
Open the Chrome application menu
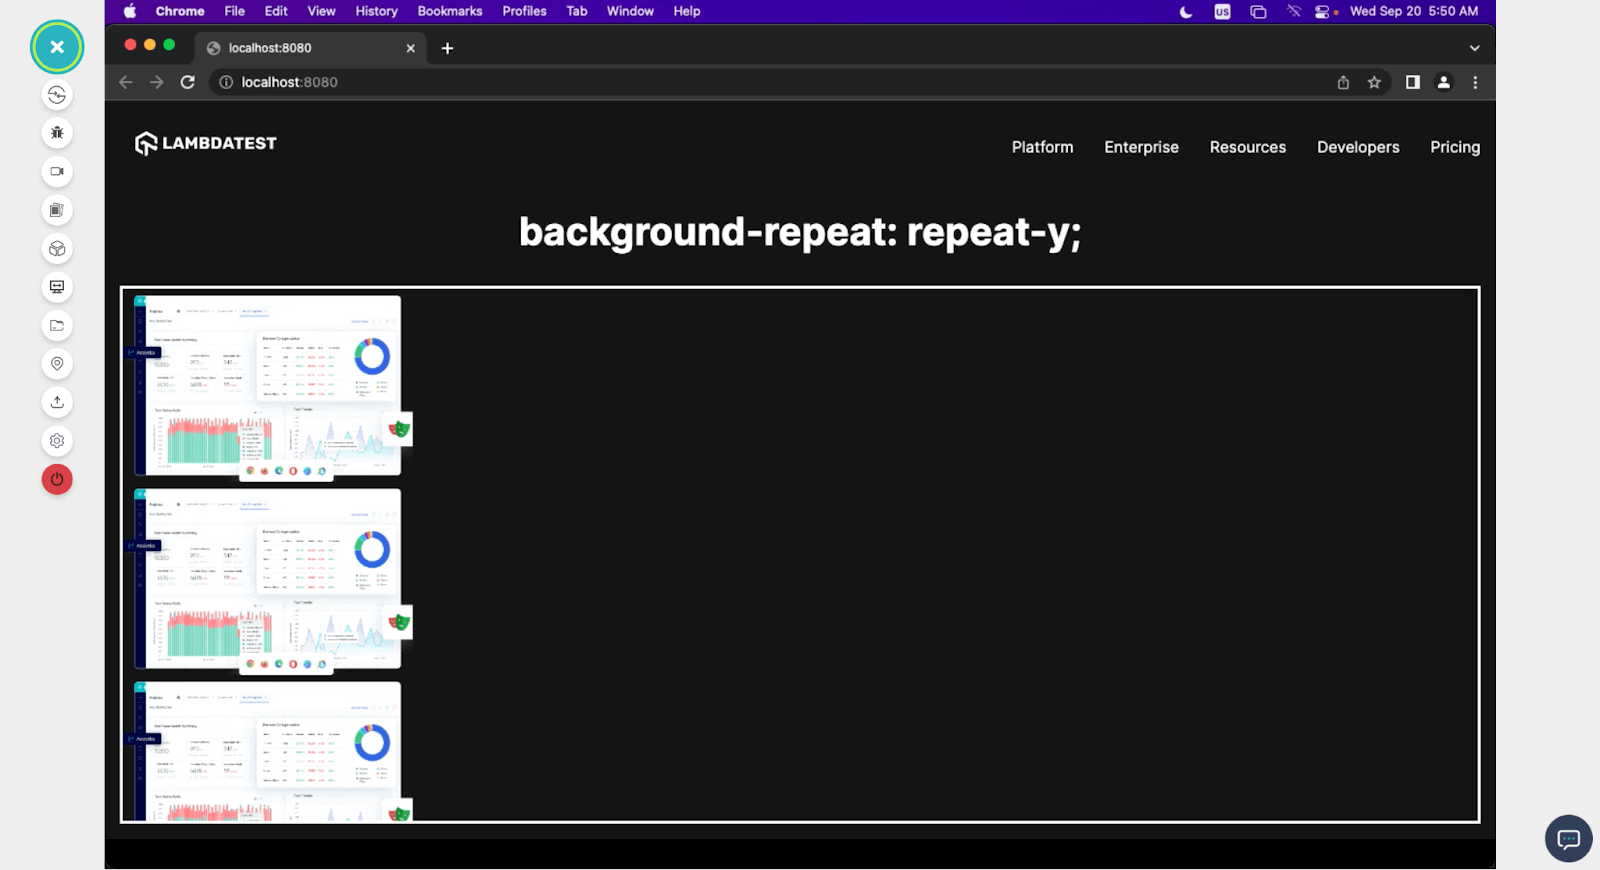[x=180, y=11]
